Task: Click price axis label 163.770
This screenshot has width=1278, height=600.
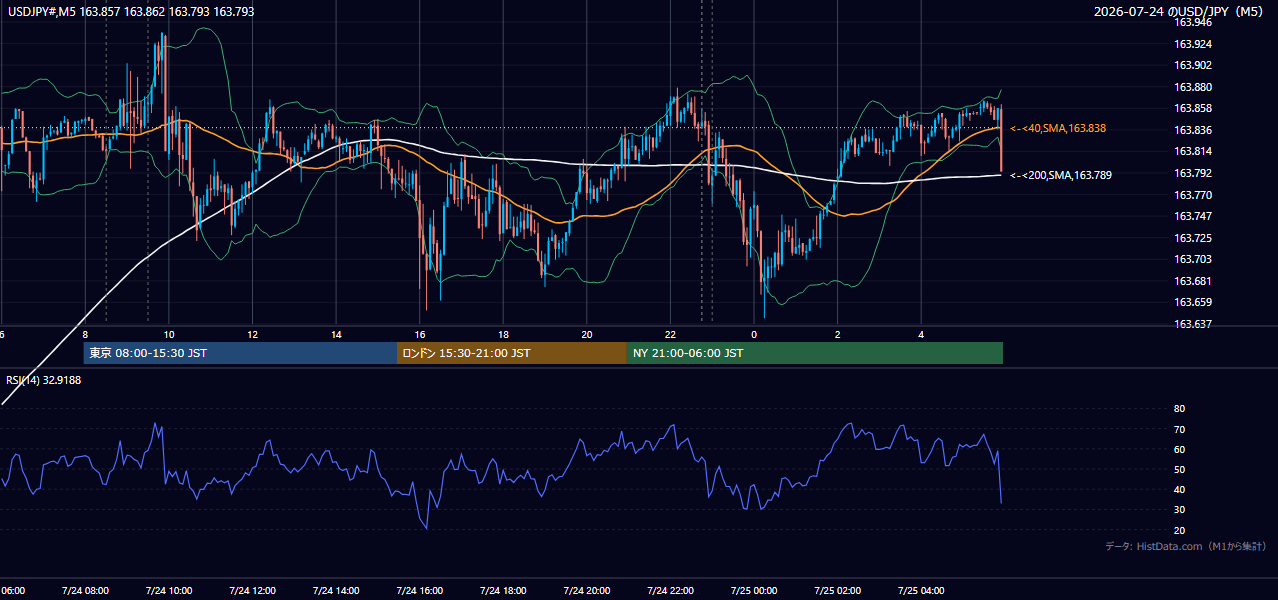Action: pos(1194,195)
